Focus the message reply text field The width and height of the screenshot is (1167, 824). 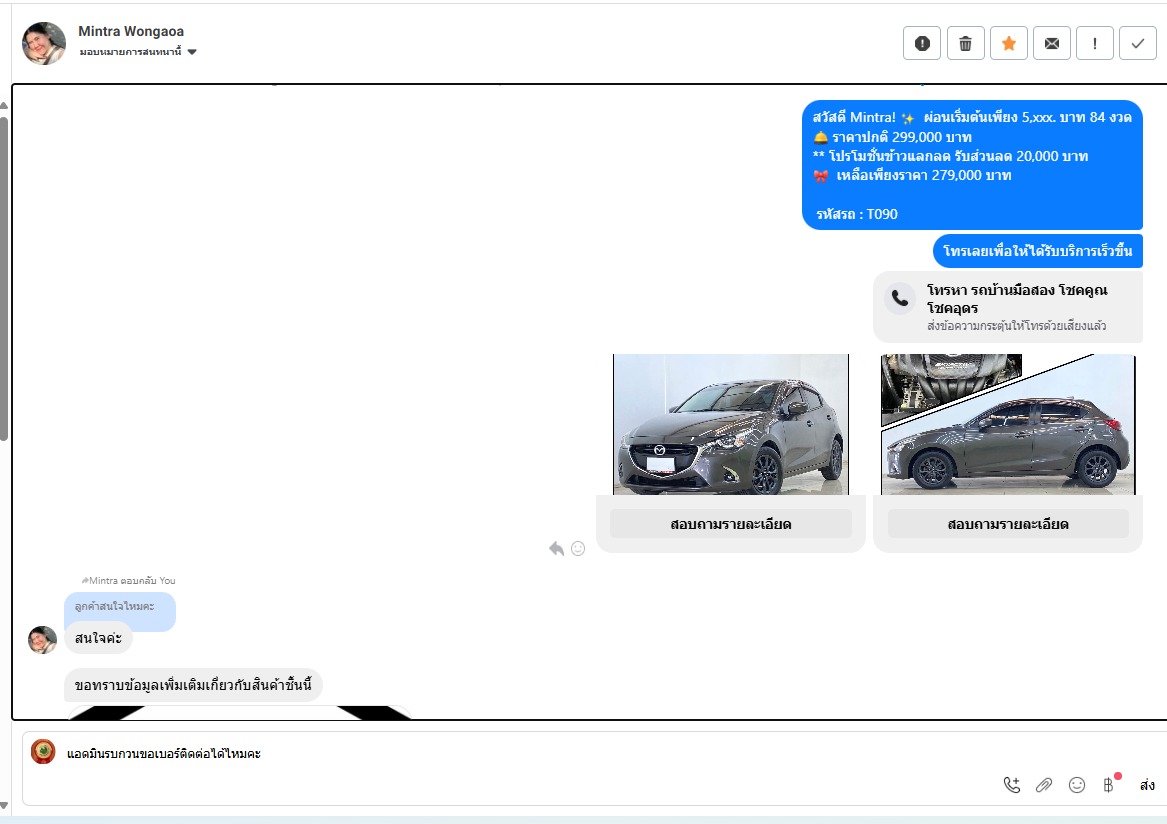click(500, 754)
